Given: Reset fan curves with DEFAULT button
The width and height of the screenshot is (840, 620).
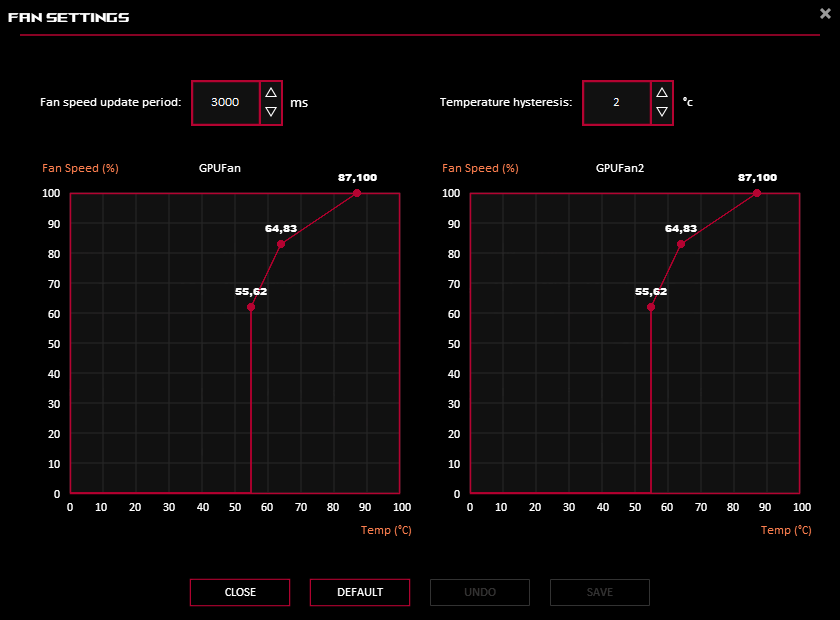Looking at the screenshot, I should tap(360, 592).
